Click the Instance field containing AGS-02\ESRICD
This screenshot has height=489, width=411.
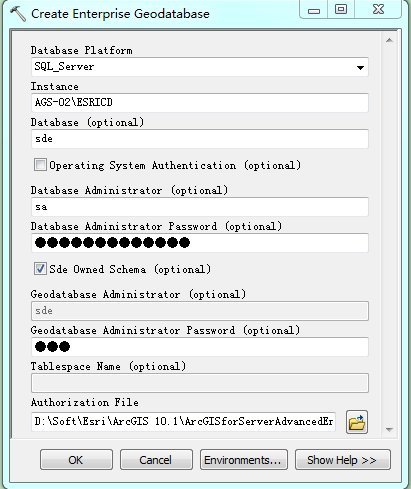[200, 103]
